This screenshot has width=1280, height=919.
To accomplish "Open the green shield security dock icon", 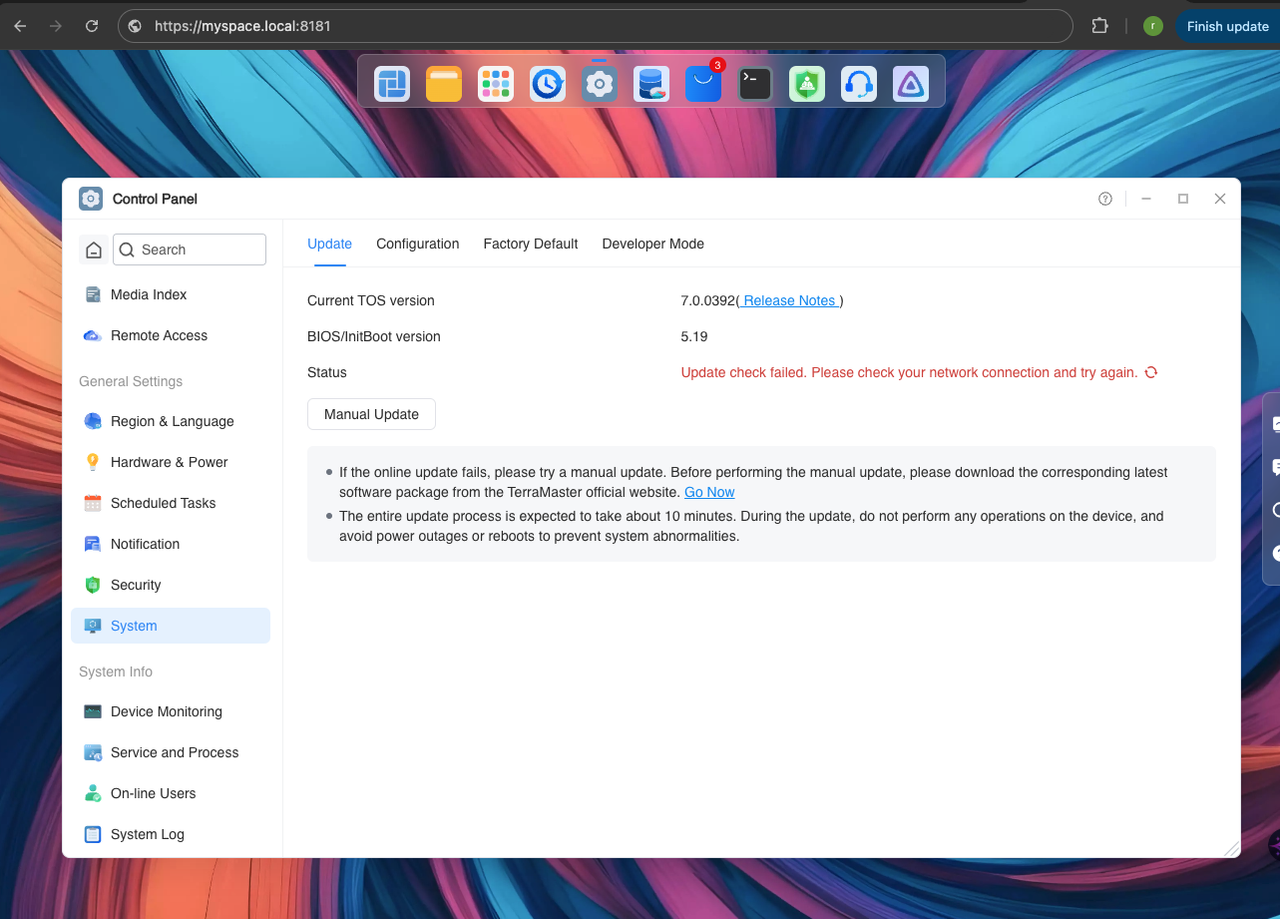I will [807, 84].
